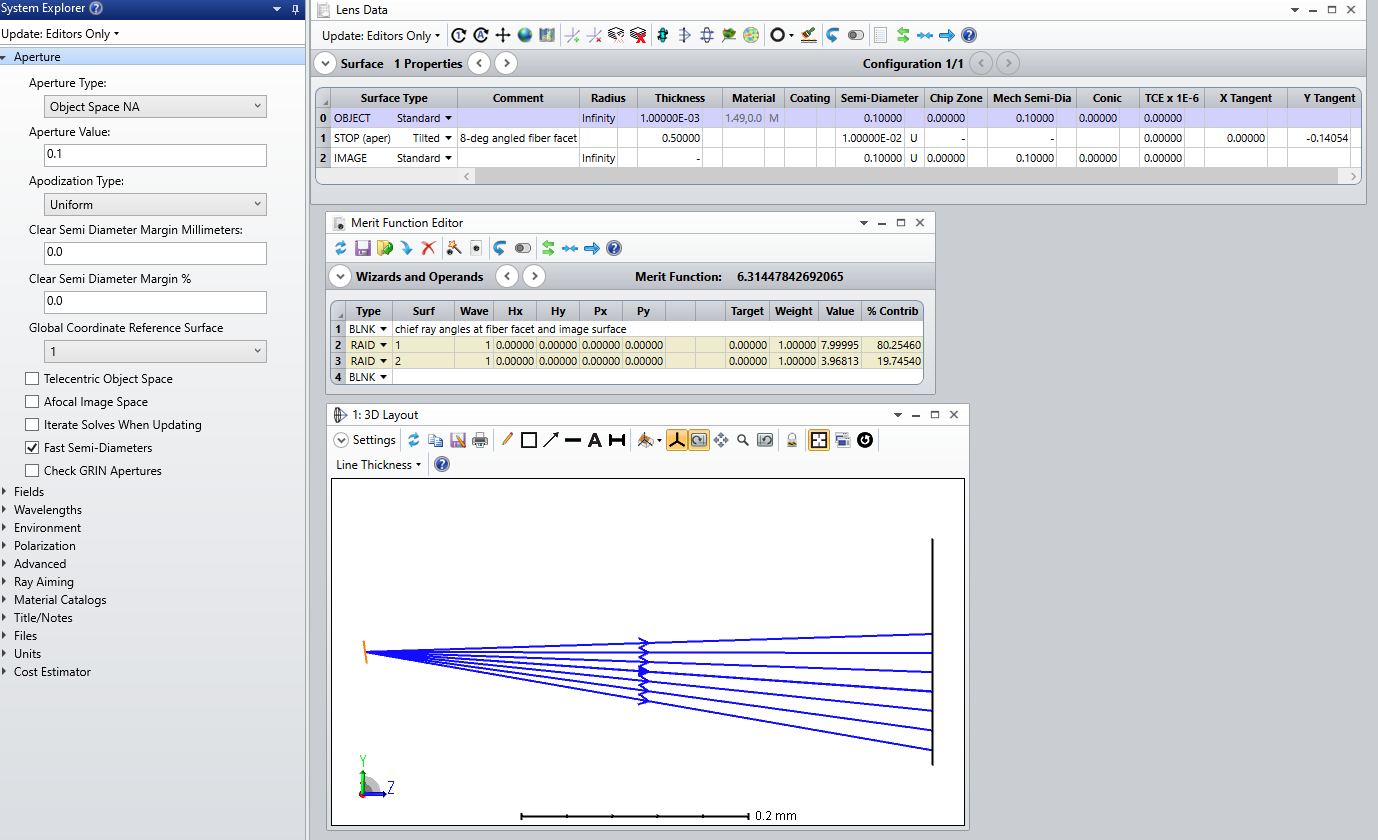The height and width of the screenshot is (840, 1378).
Task: Copy the 3D Layout with the copy icon
Action: pos(436,440)
